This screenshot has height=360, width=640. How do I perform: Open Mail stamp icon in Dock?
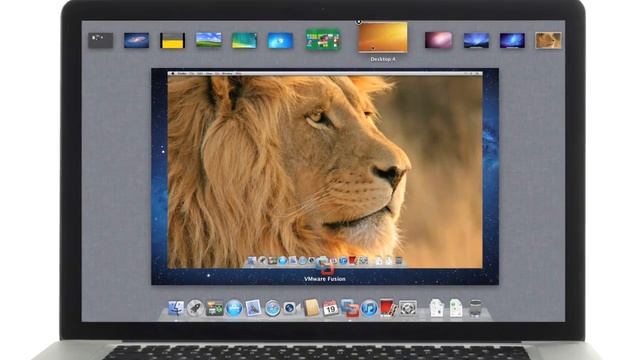(253, 308)
